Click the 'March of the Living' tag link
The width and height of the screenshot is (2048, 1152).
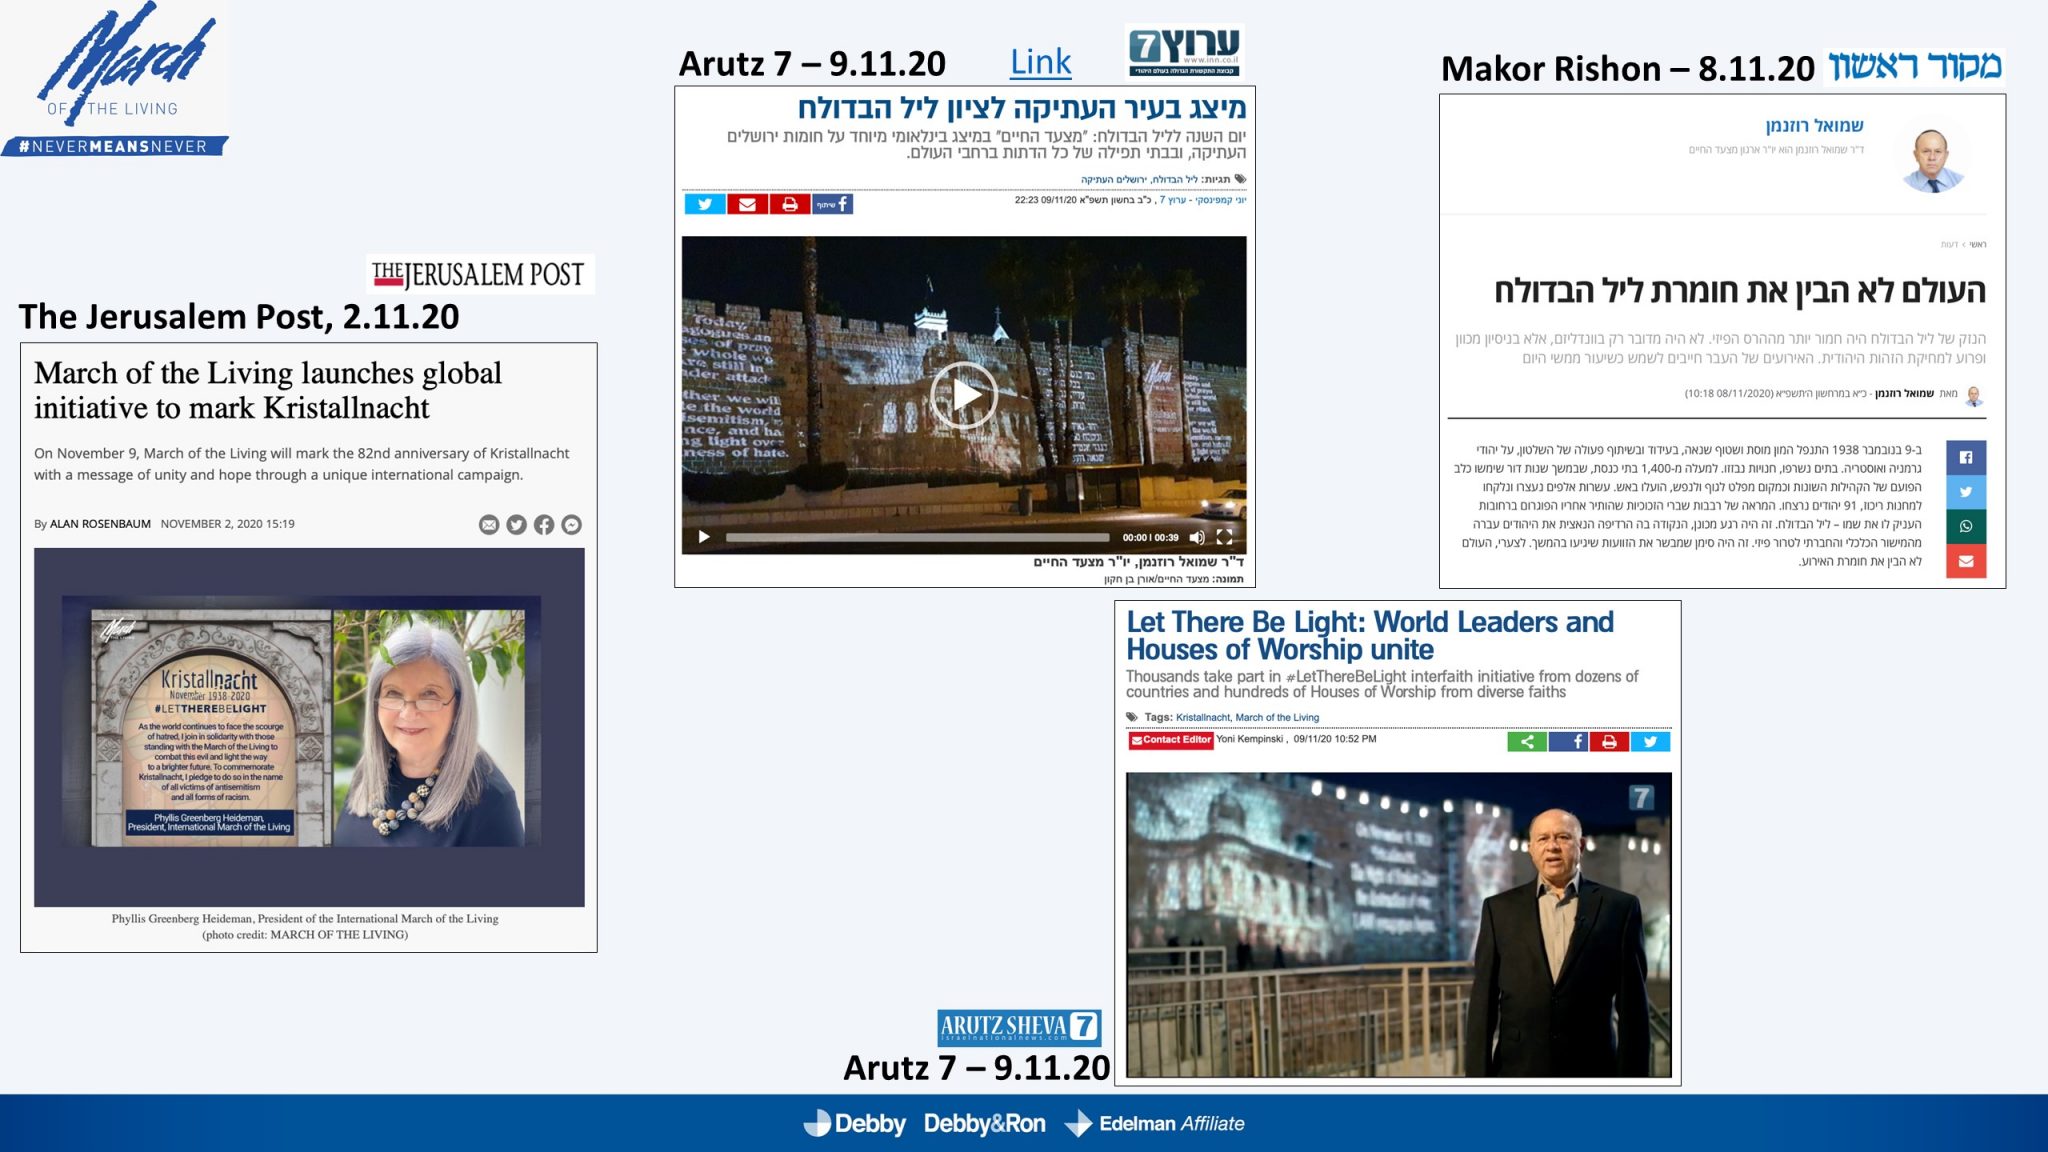tap(1277, 717)
